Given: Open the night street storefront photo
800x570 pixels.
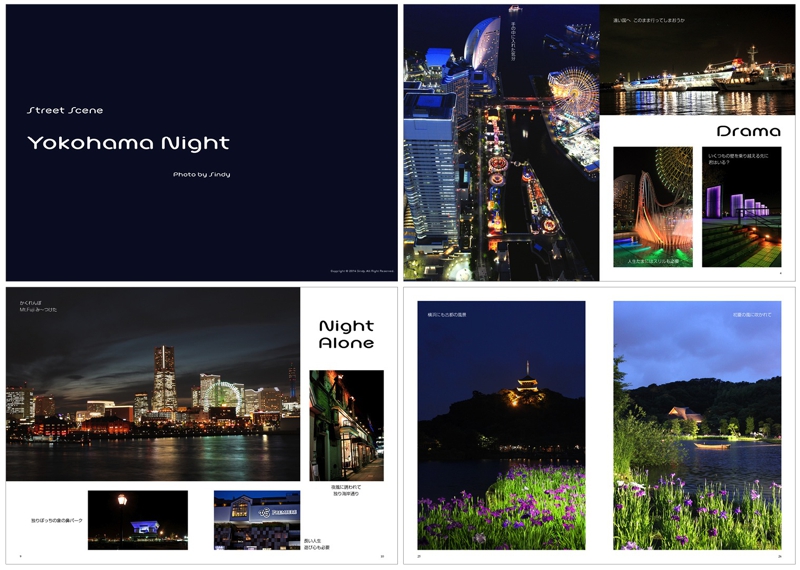Looking at the screenshot, I should (346, 426).
